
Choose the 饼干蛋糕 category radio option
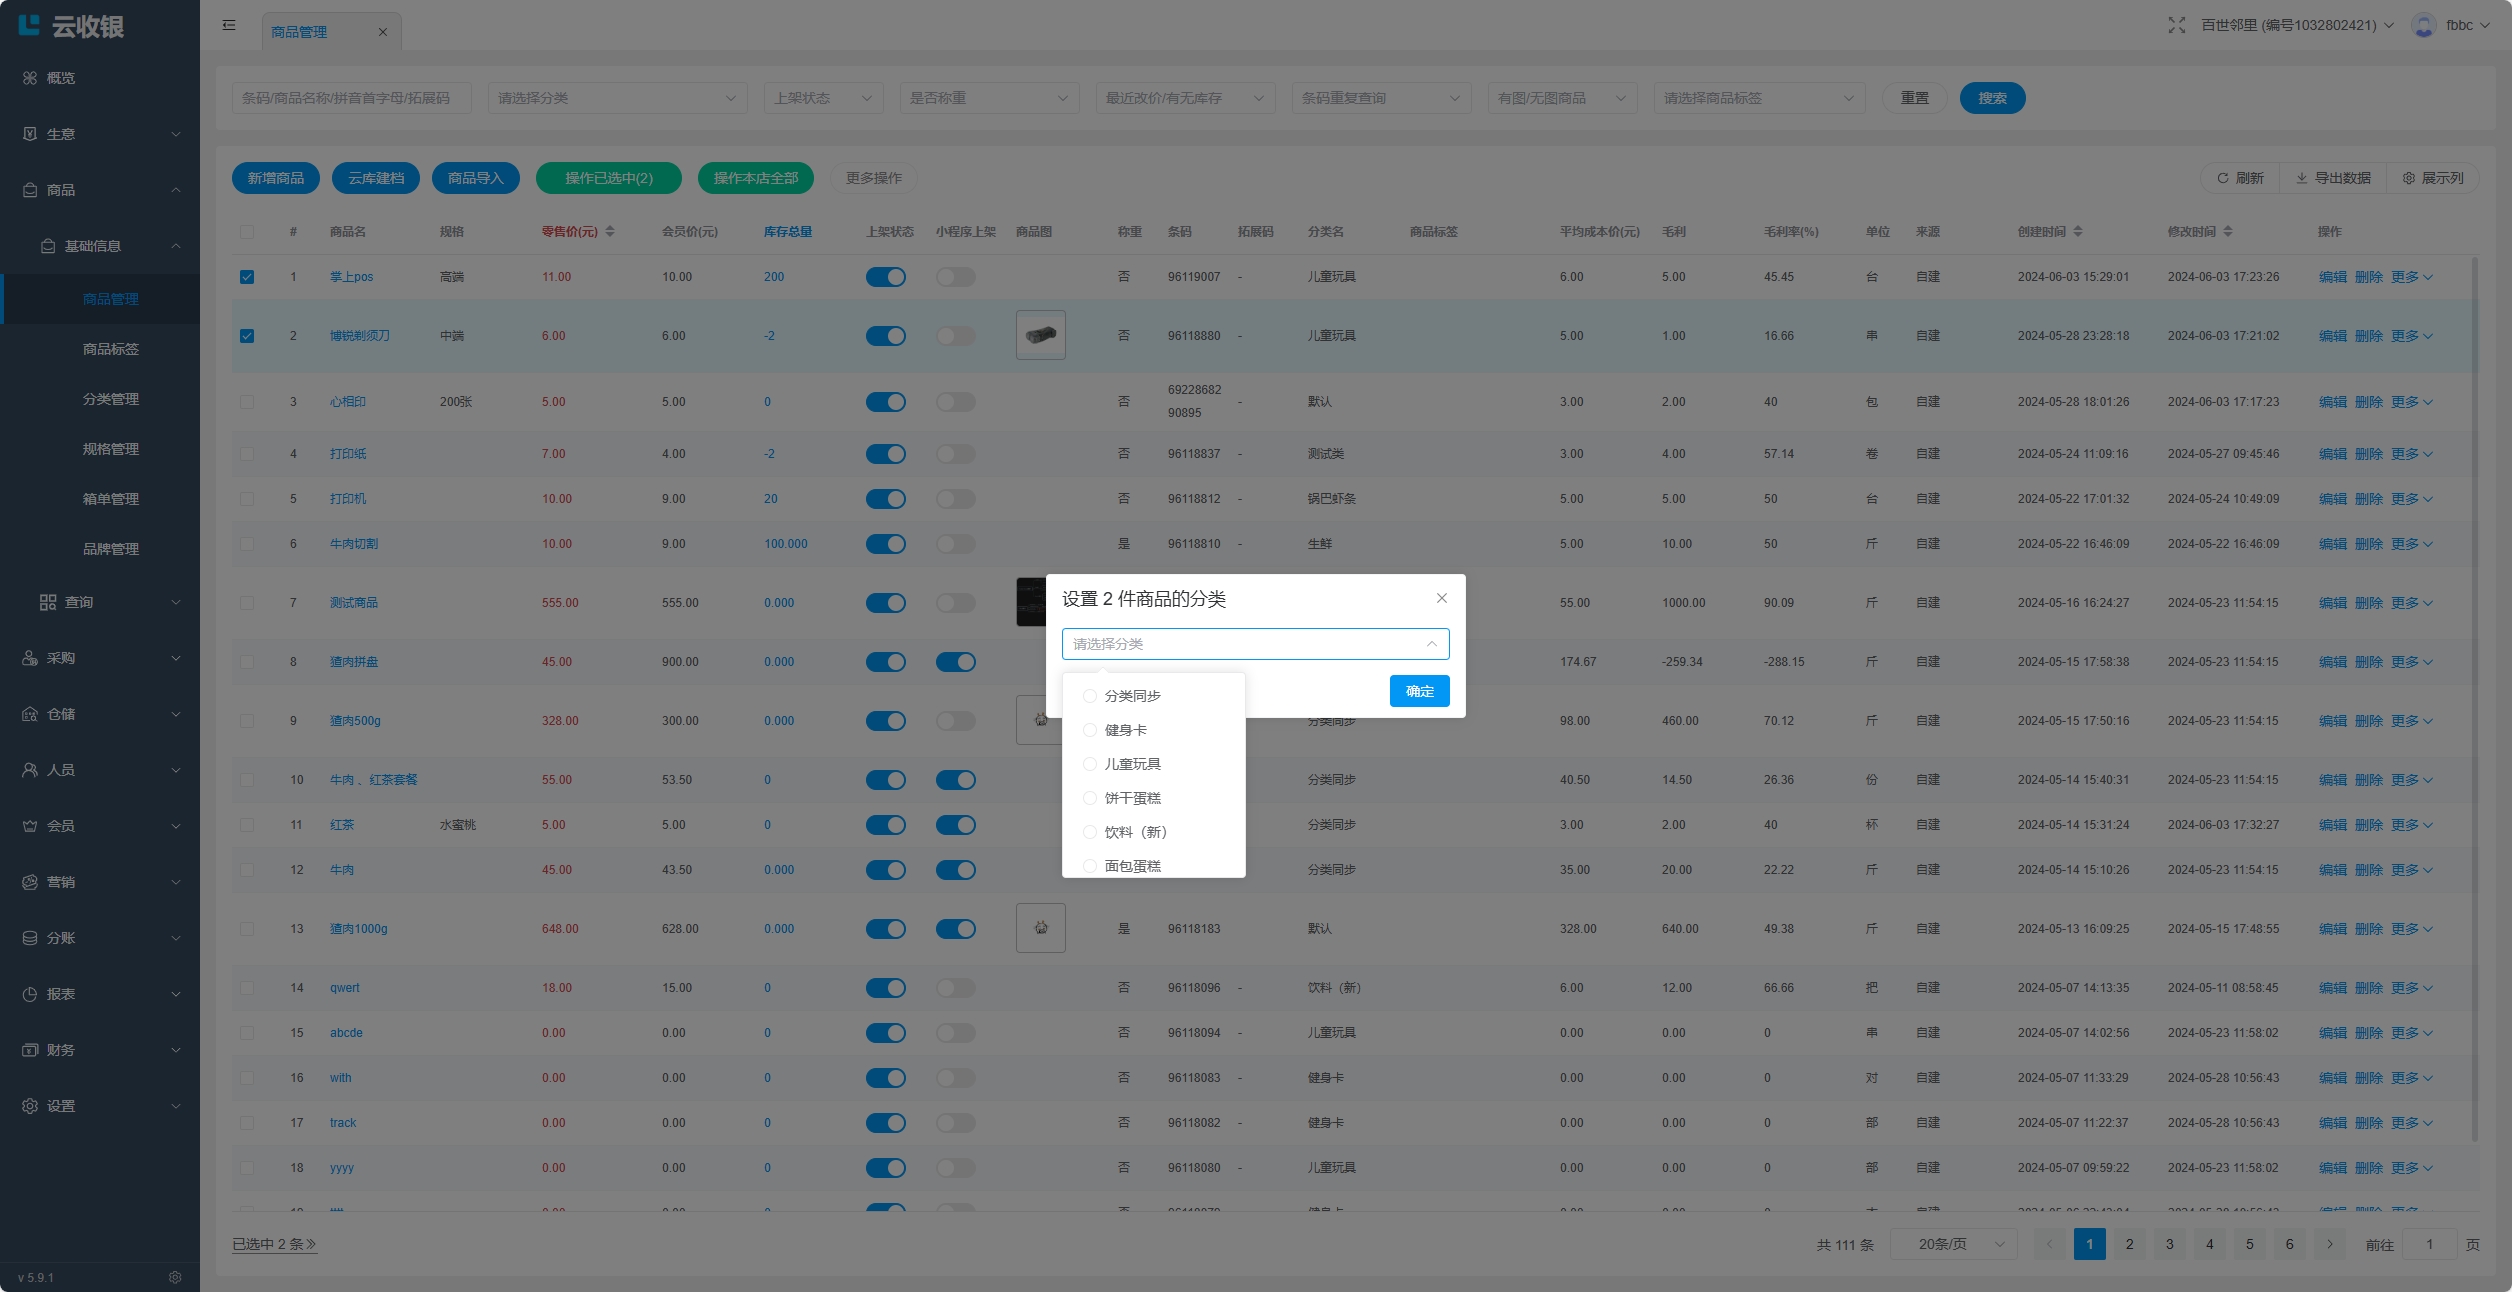(1090, 798)
